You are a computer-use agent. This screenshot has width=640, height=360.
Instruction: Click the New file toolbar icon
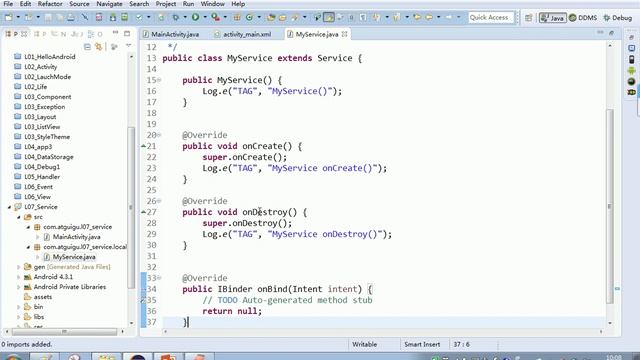(x=9, y=17)
